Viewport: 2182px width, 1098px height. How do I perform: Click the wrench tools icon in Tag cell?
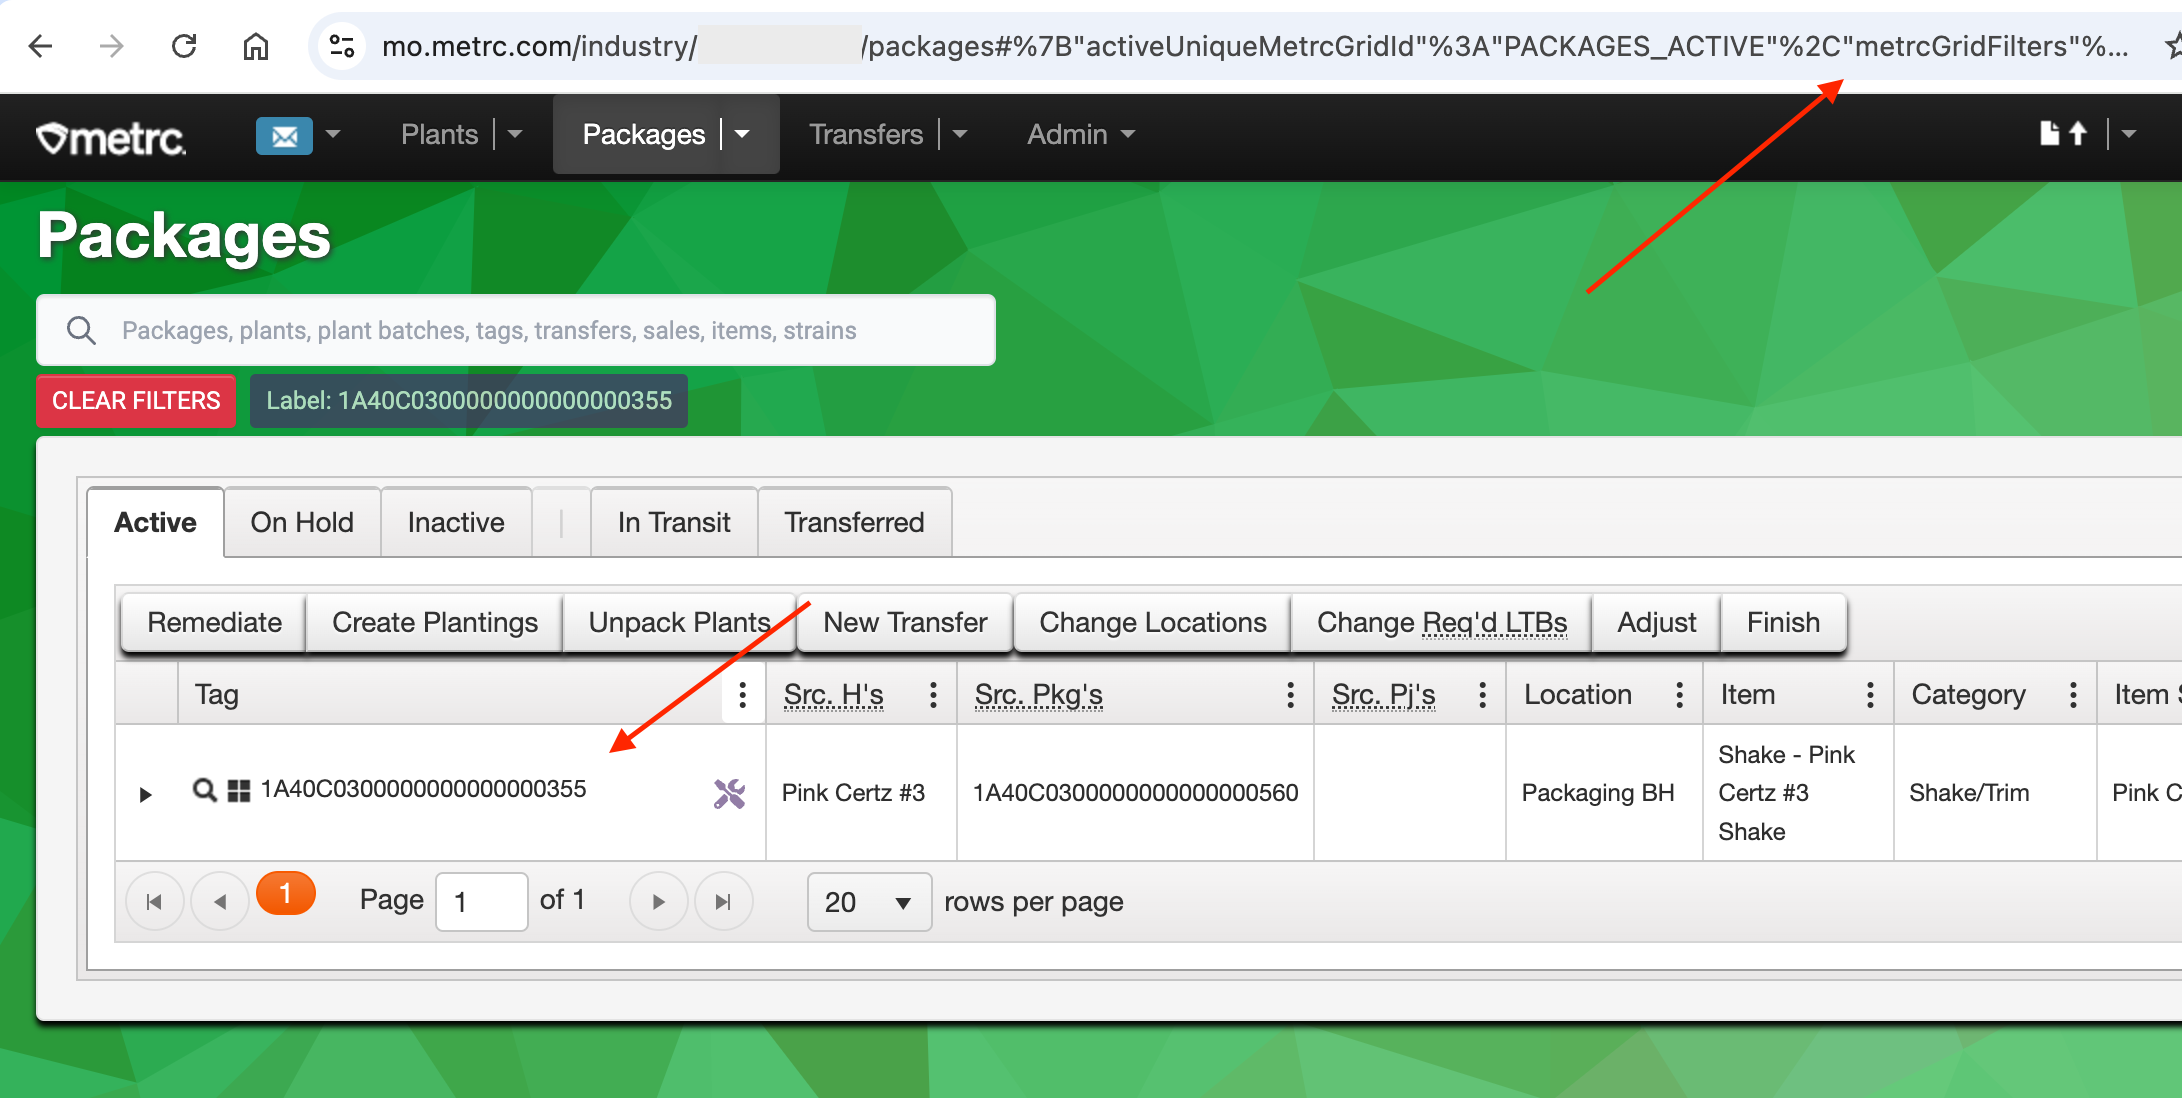729,794
